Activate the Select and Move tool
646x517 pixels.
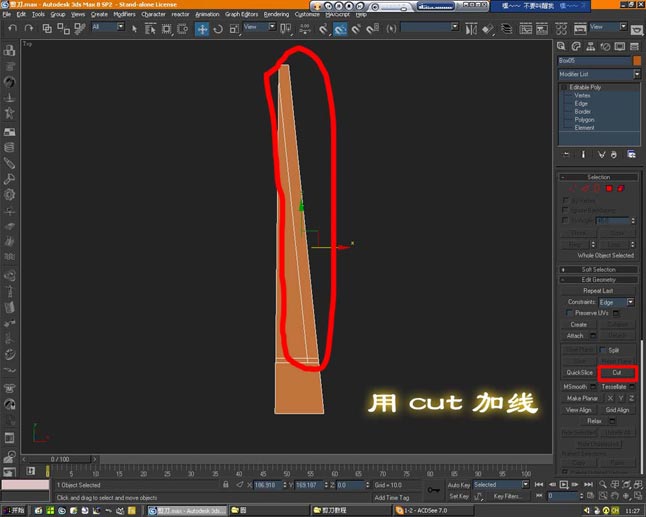point(201,29)
